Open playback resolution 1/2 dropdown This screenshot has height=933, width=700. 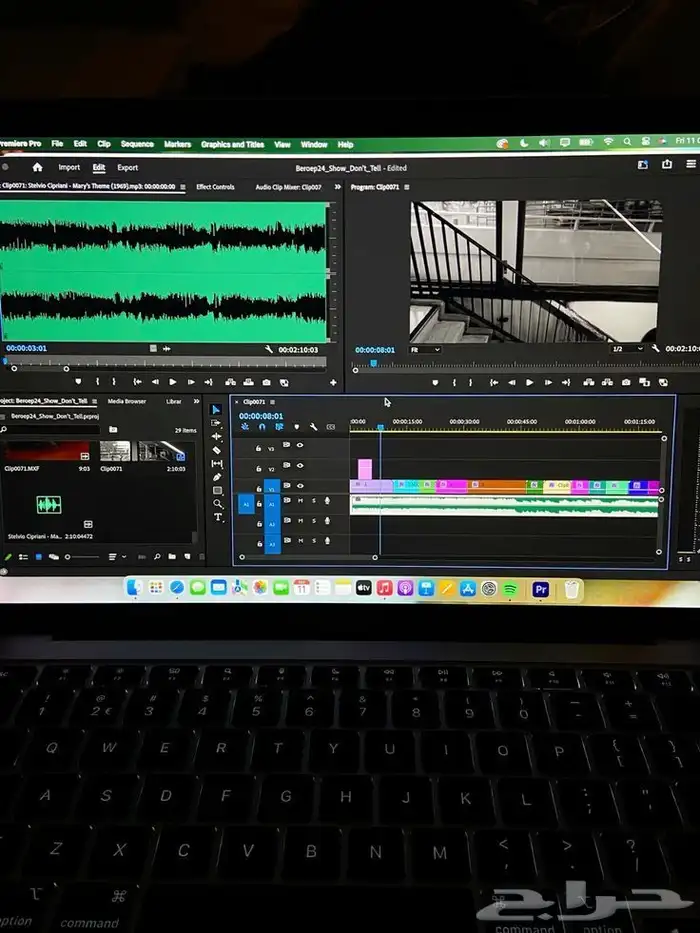coord(627,349)
